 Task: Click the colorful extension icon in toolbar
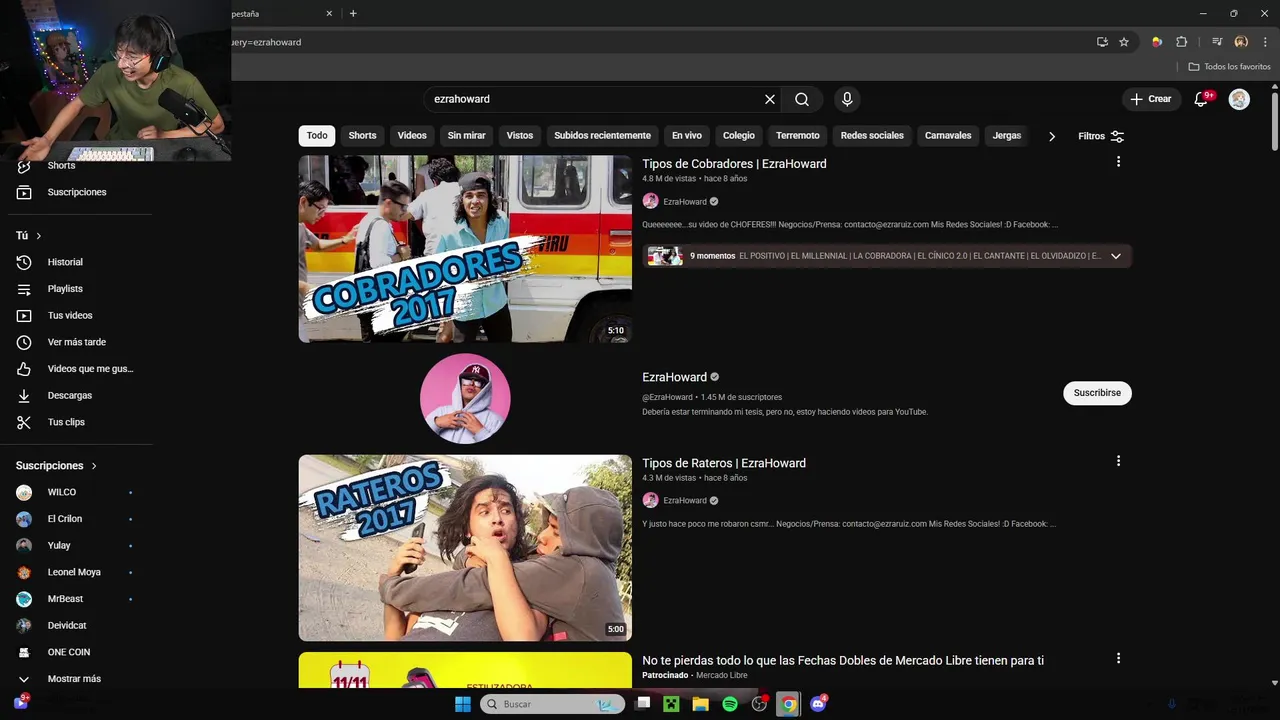(x=1157, y=42)
